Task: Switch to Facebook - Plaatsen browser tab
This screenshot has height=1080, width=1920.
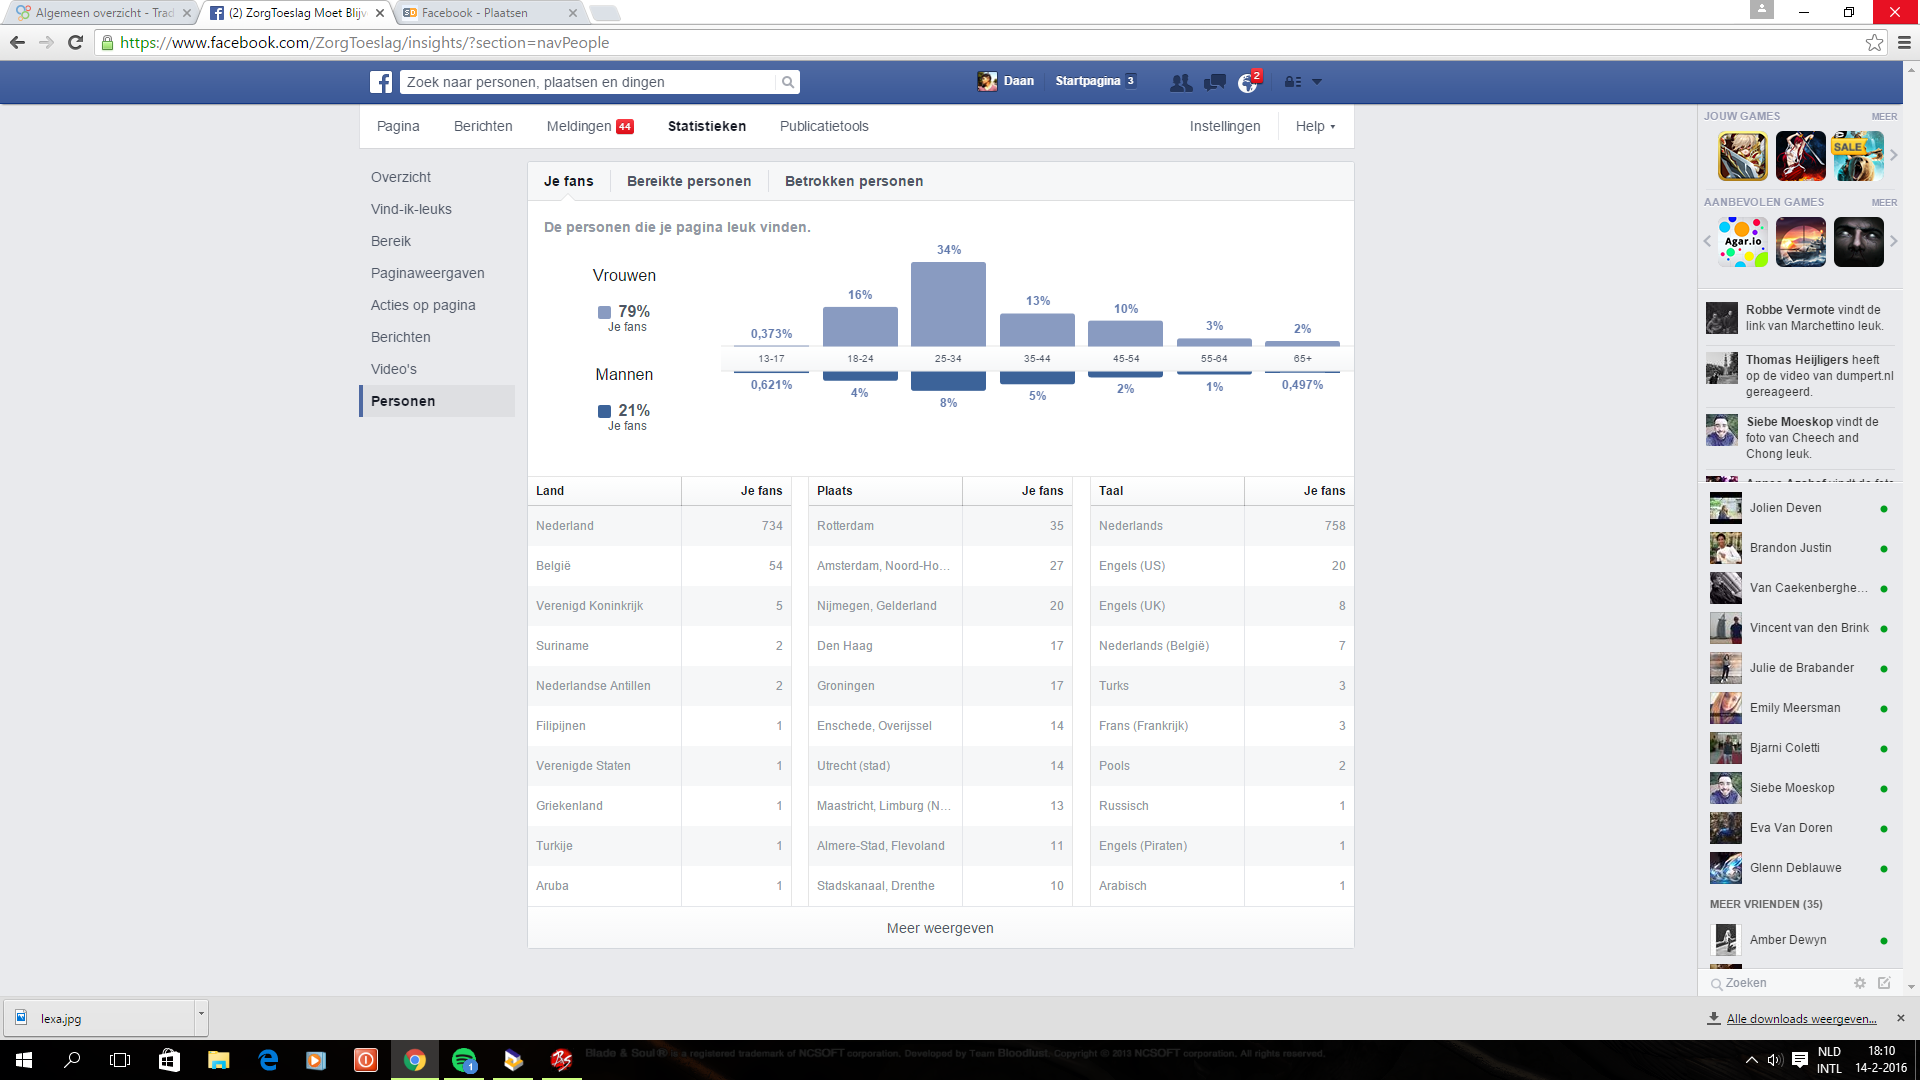Action: coord(490,13)
